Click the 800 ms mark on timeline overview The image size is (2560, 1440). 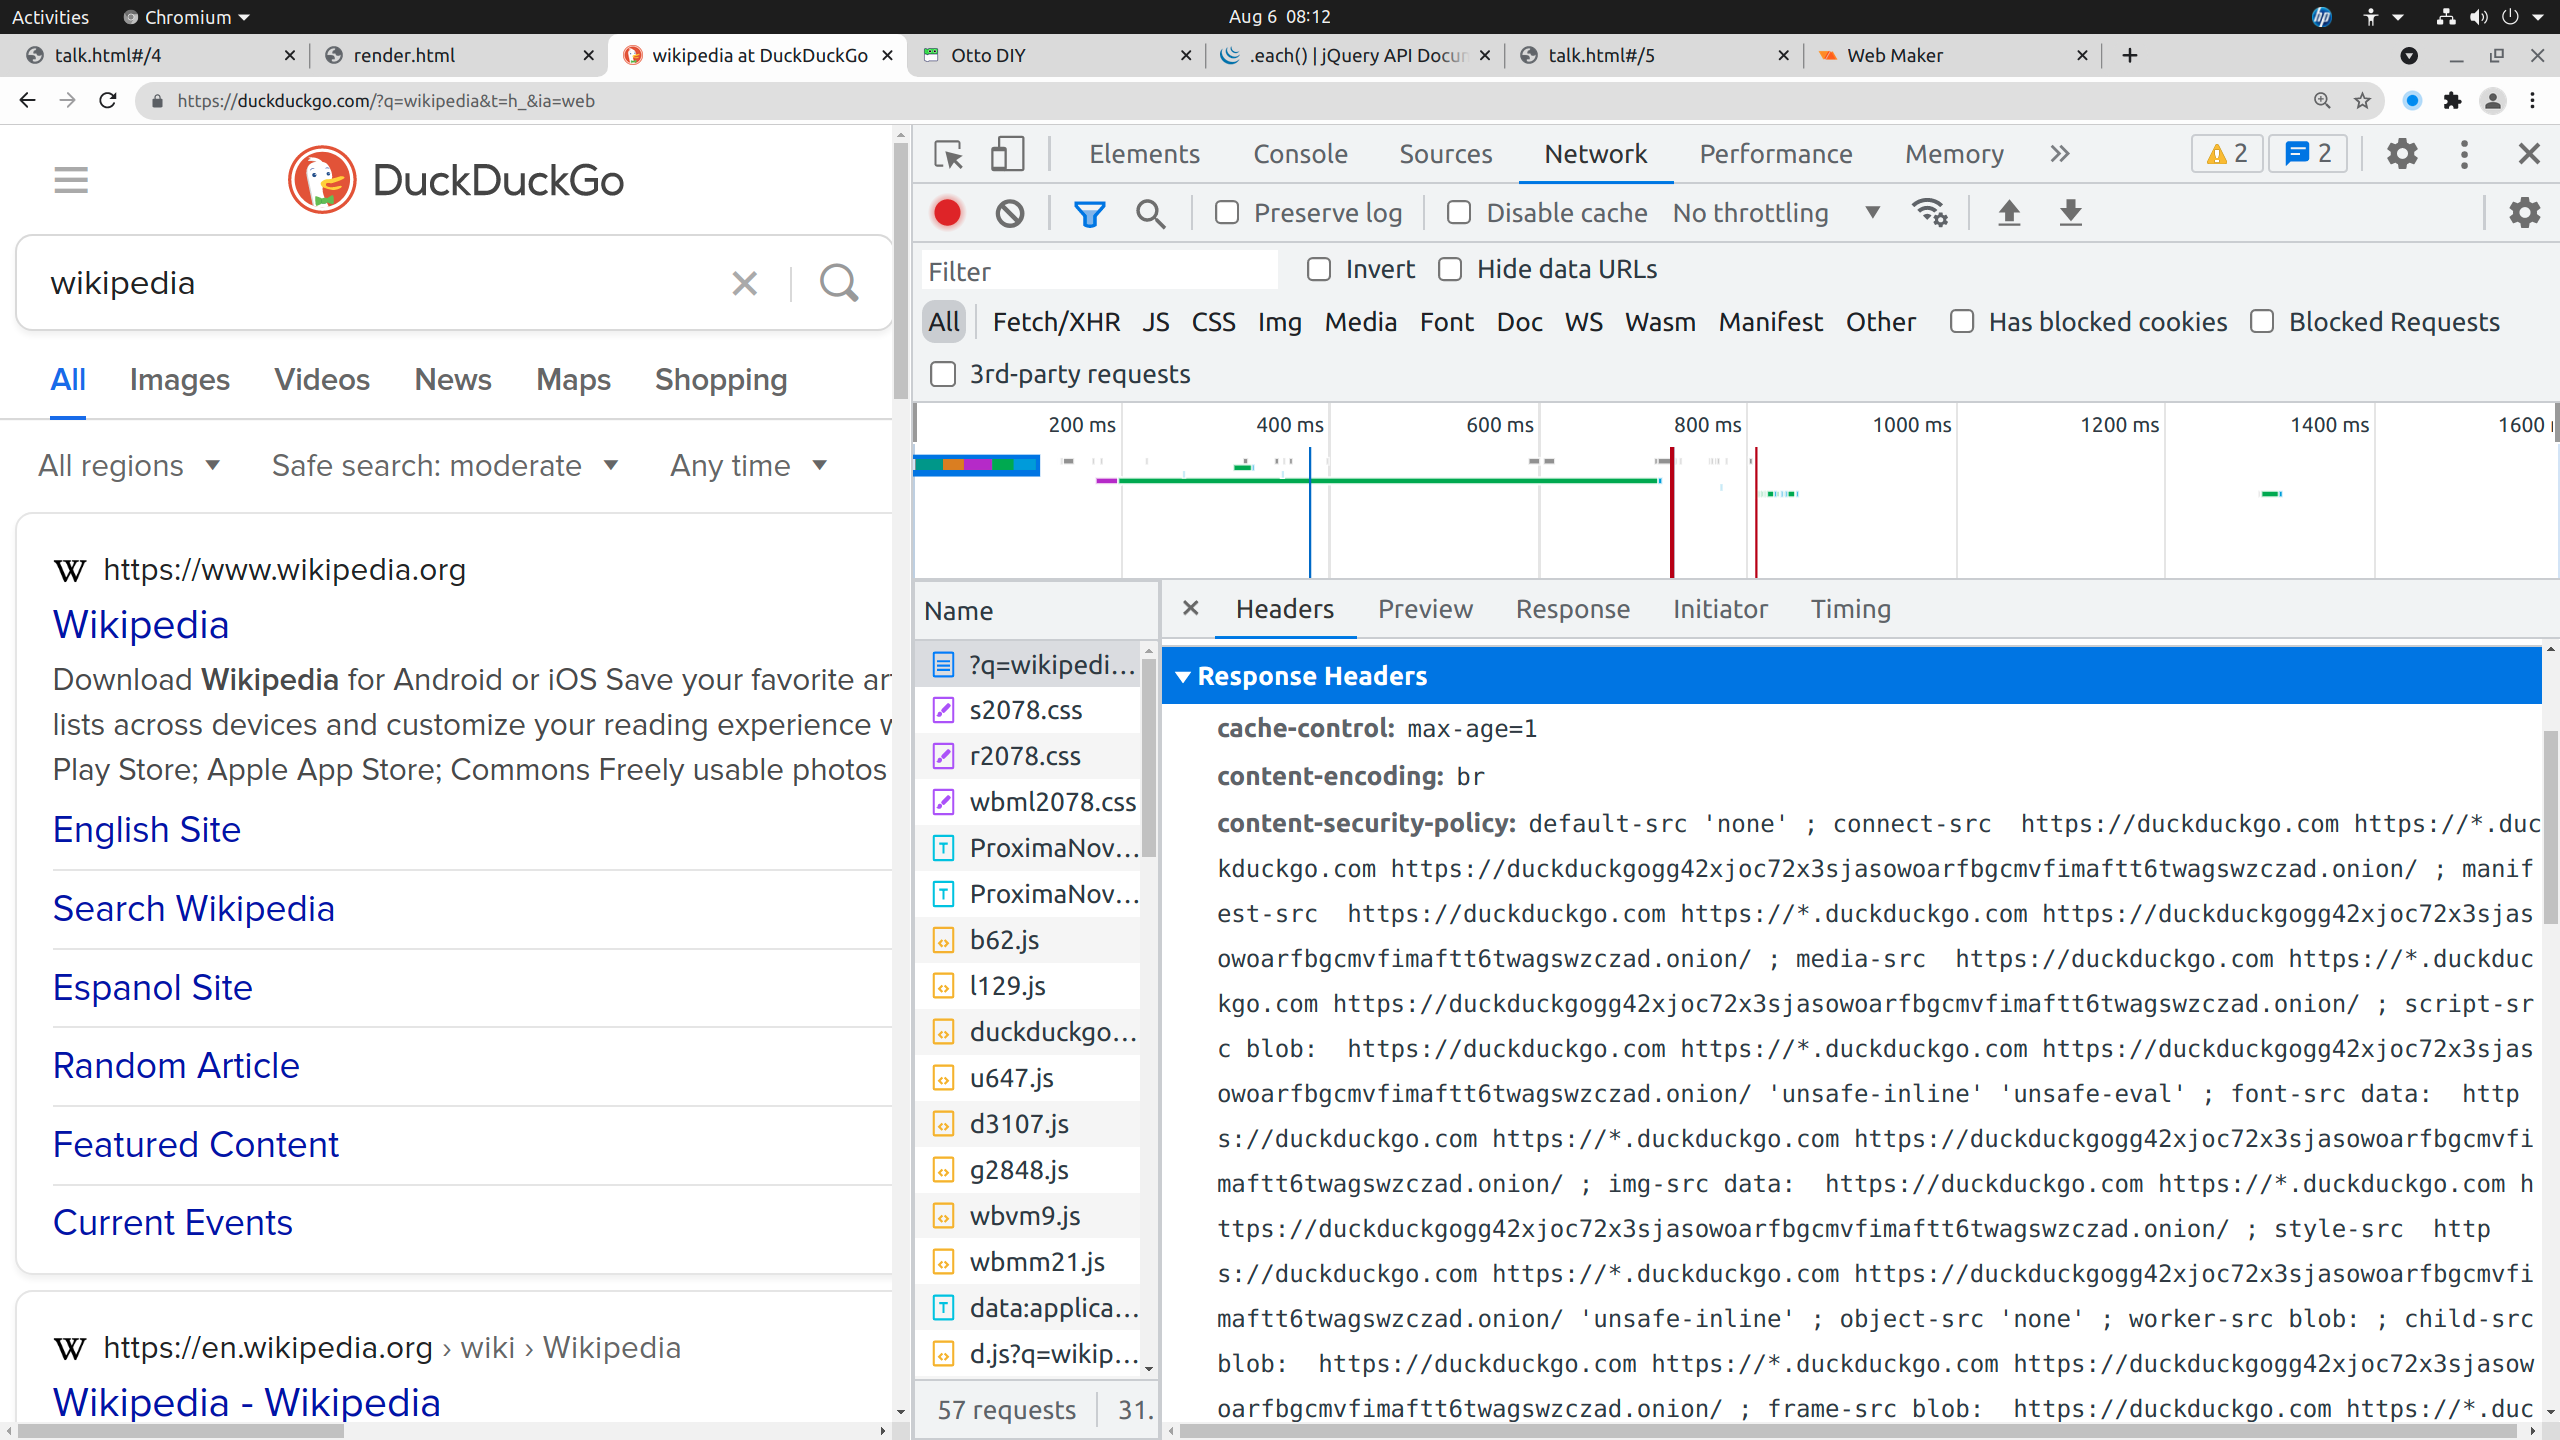(x=1707, y=425)
